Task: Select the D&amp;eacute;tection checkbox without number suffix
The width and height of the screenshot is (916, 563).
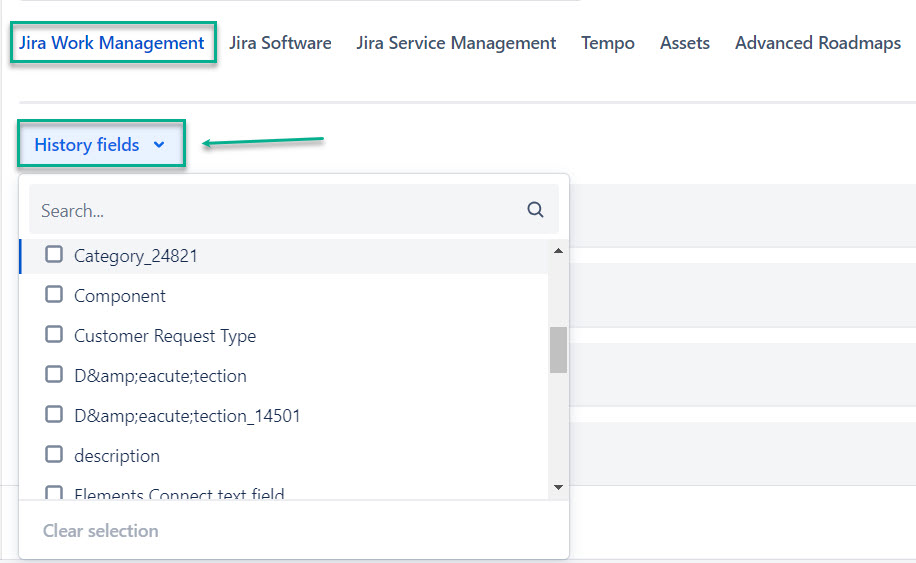Action: 54,375
